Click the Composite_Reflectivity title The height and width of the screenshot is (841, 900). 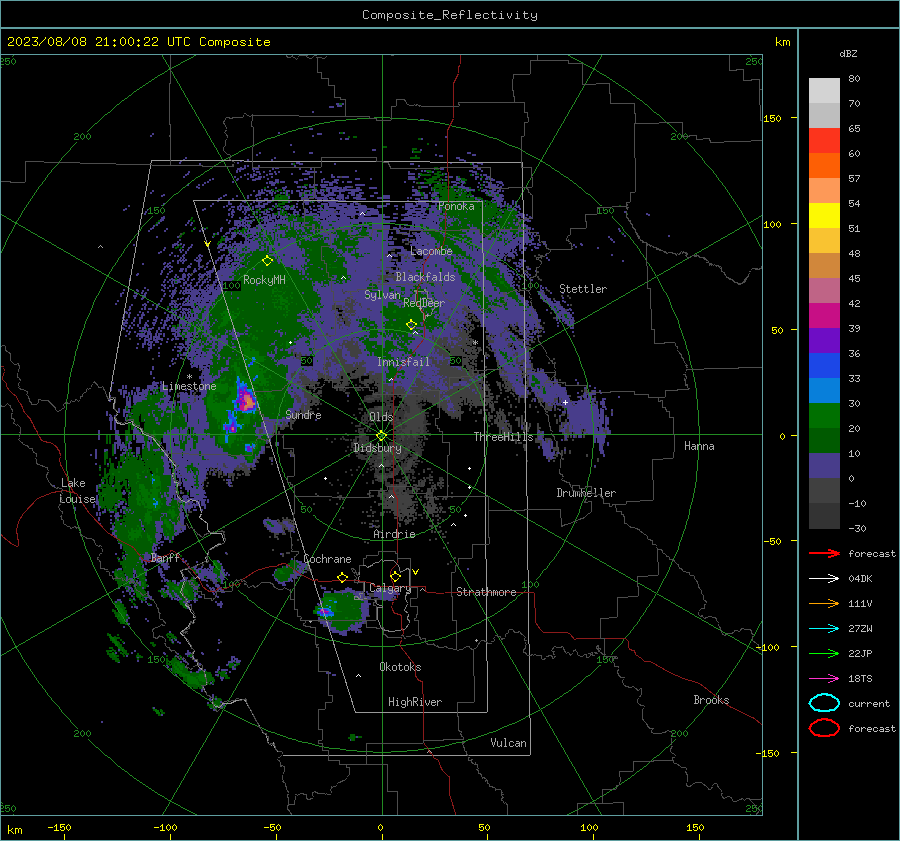tap(450, 15)
